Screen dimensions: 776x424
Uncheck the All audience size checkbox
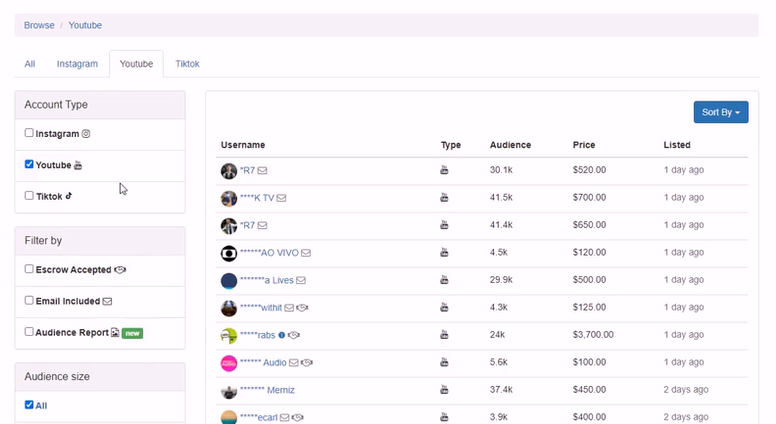coord(29,405)
